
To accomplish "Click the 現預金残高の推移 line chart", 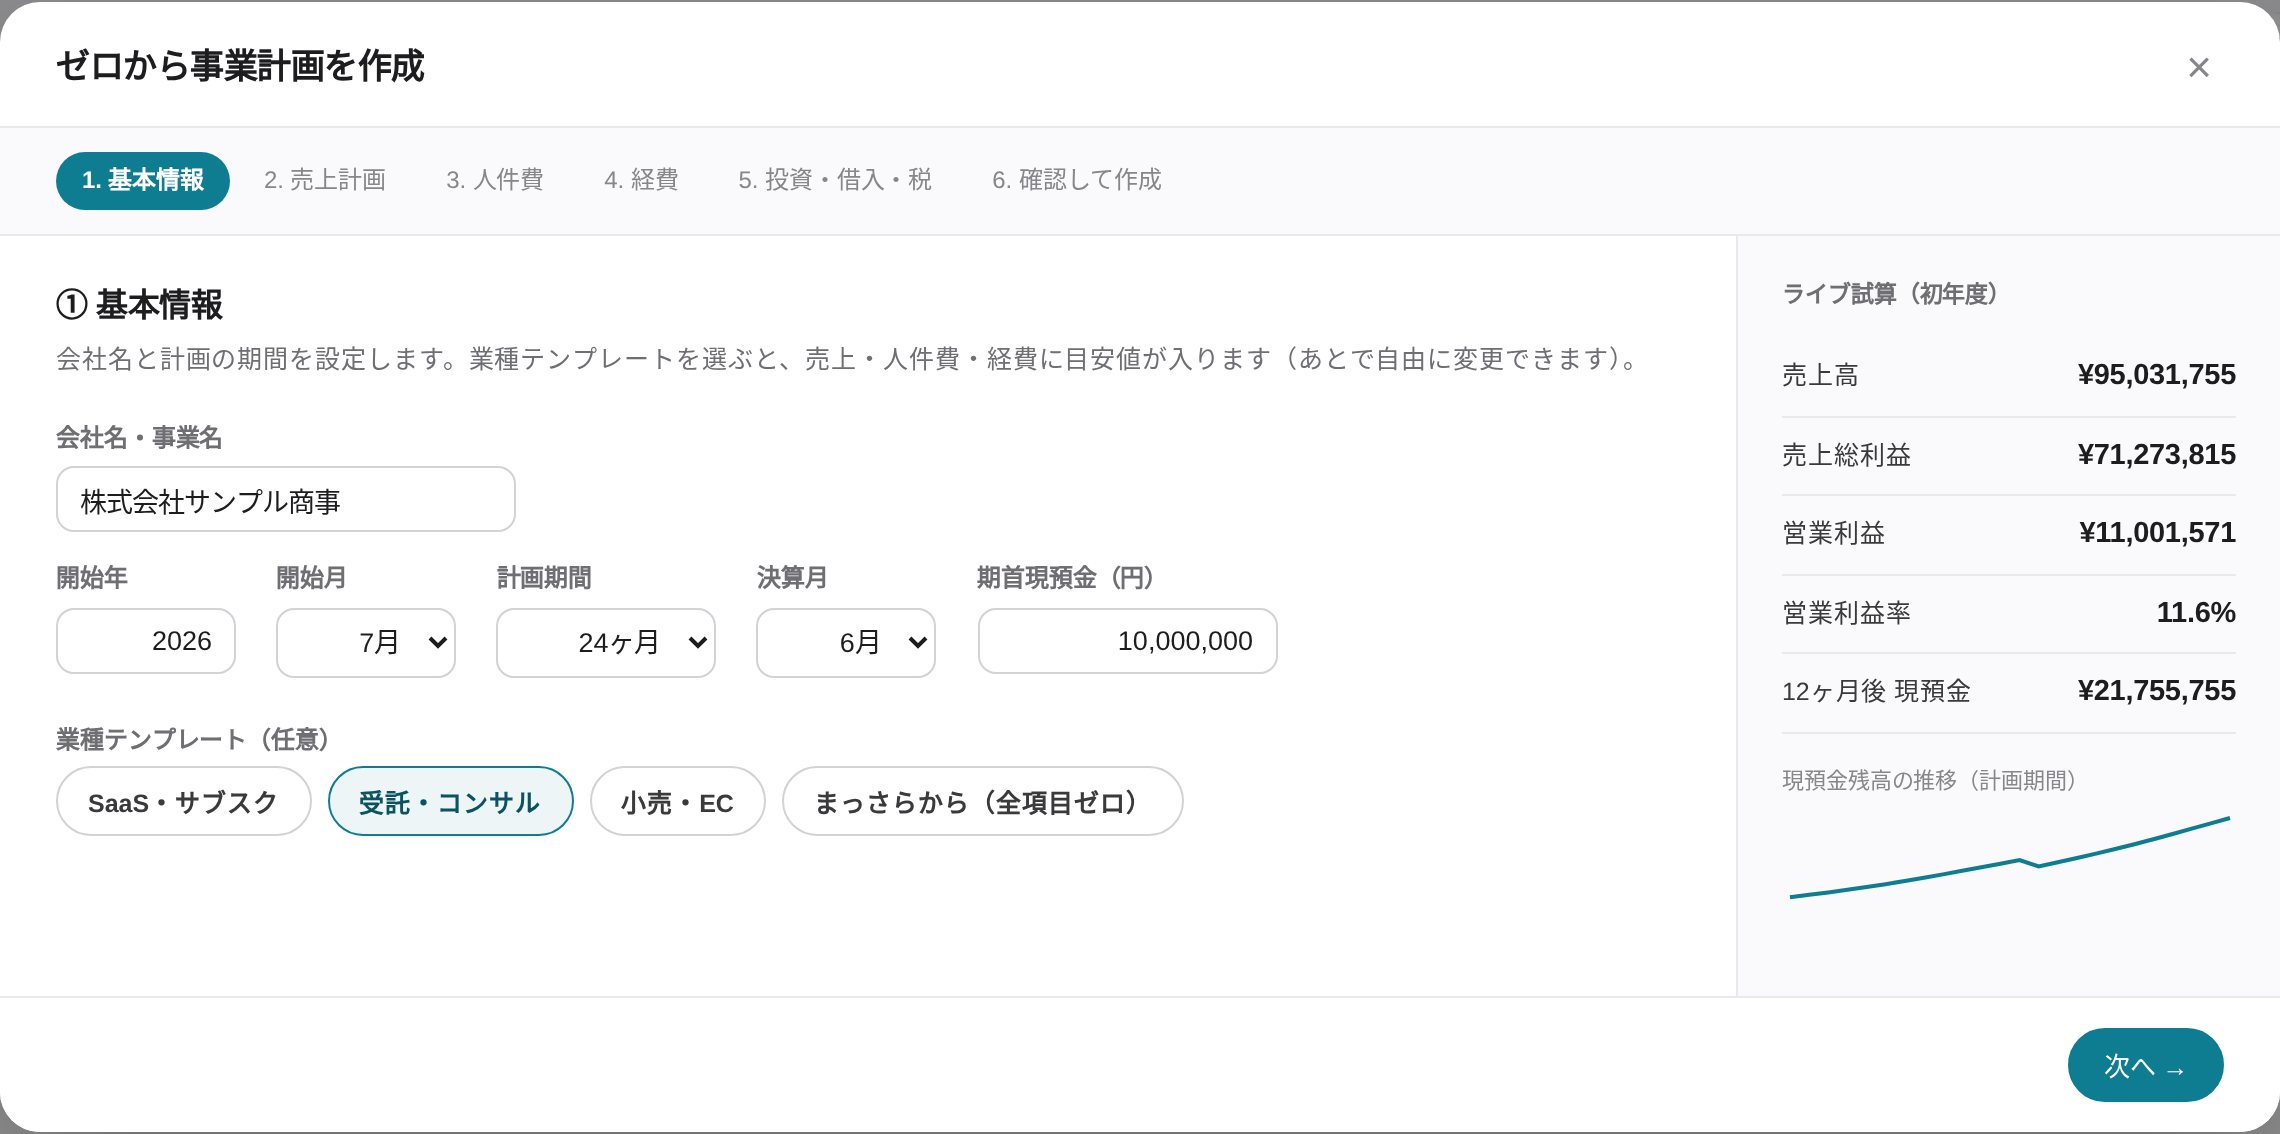I will click(x=2010, y=857).
